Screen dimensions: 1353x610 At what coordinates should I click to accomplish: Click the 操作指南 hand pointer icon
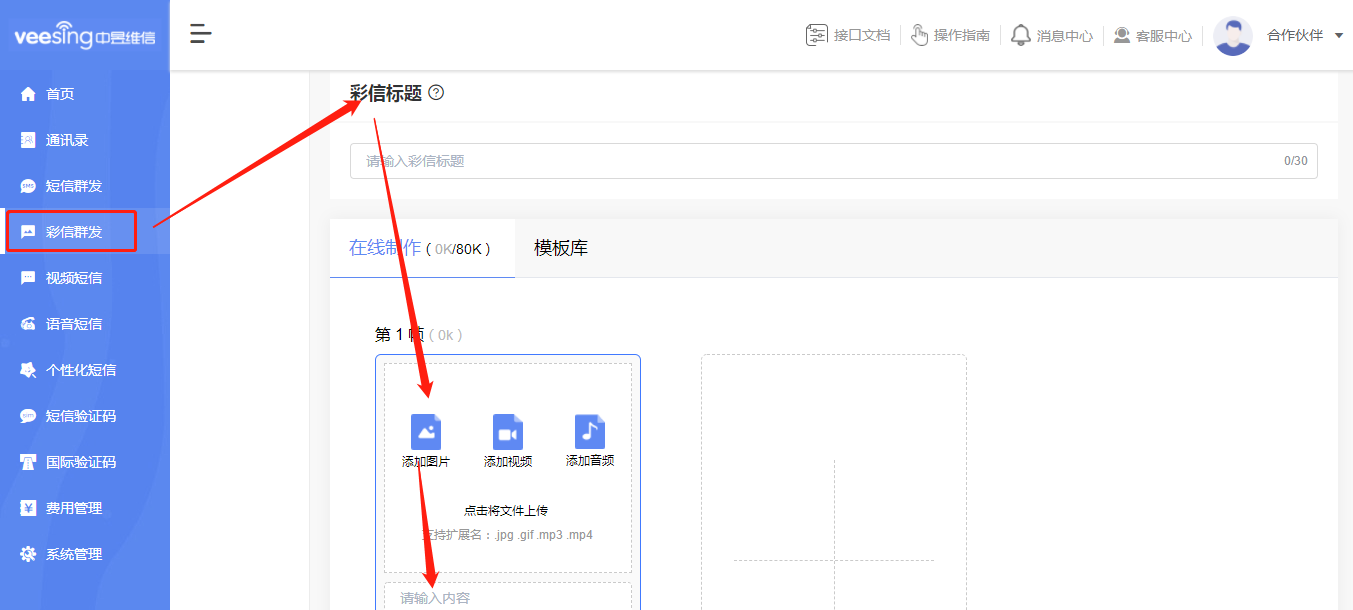click(x=919, y=34)
